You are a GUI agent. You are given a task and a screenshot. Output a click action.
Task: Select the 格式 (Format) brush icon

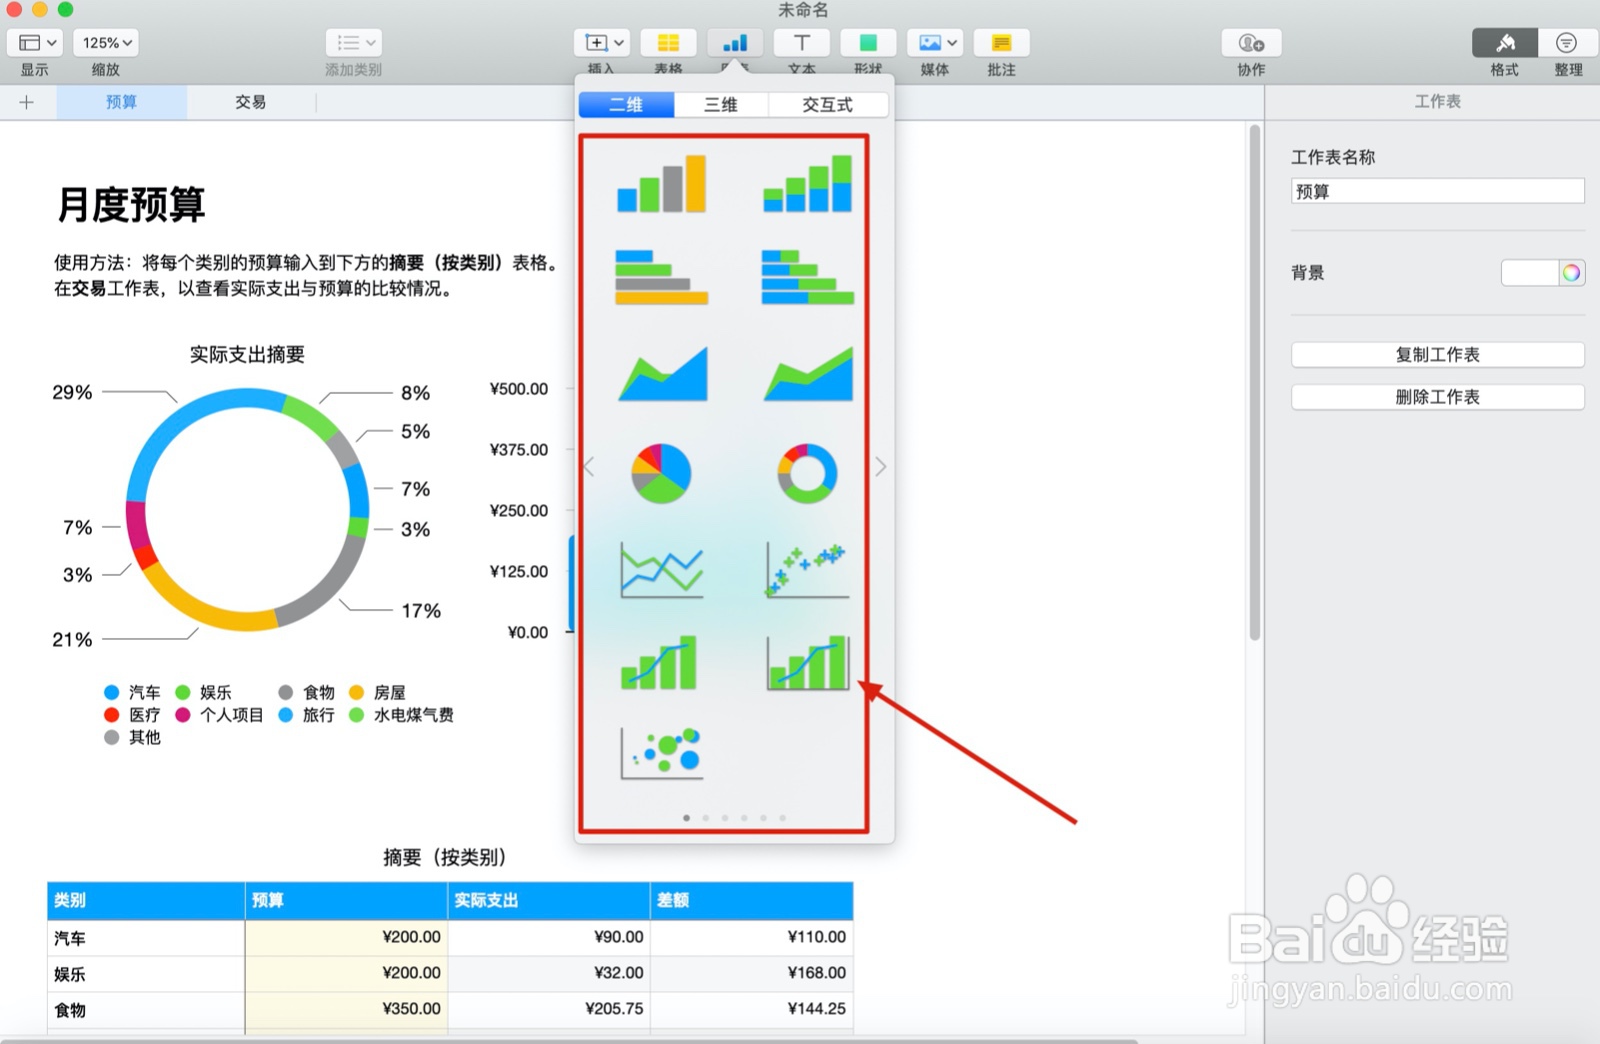click(x=1503, y=43)
